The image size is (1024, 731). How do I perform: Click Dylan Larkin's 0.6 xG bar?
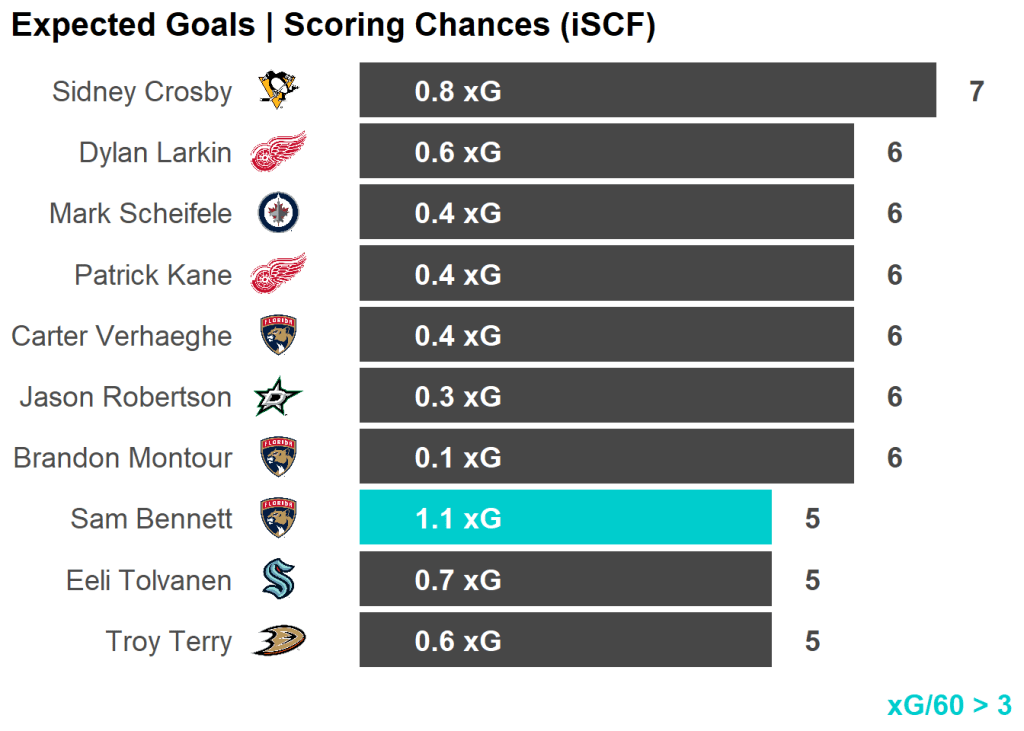point(606,152)
